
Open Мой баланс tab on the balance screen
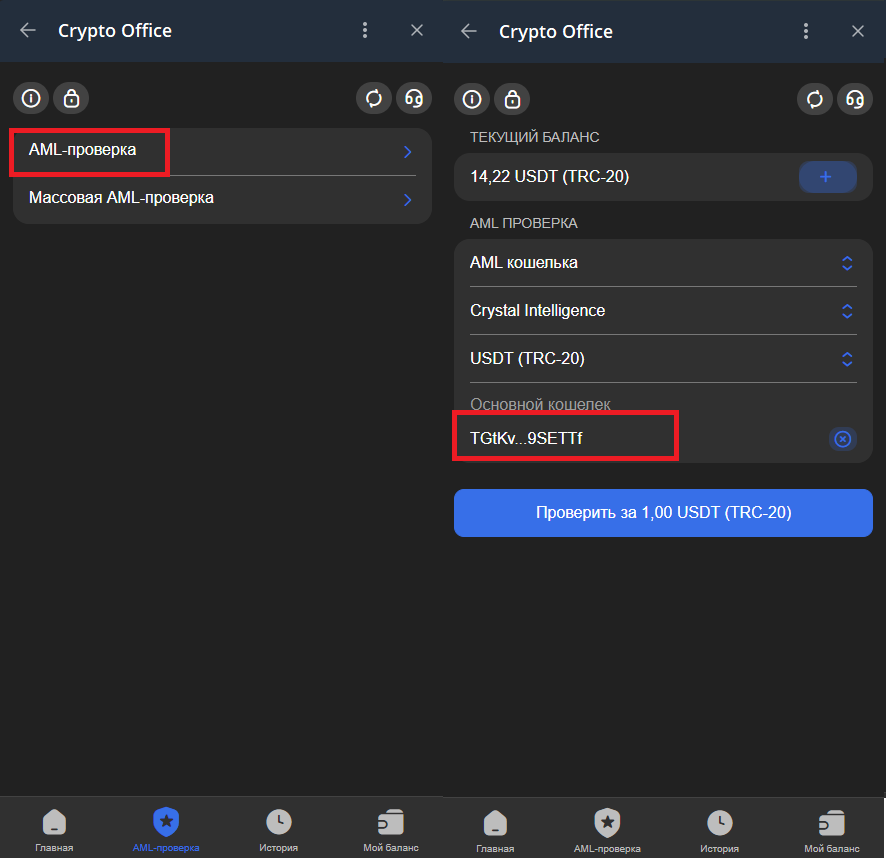831,830
